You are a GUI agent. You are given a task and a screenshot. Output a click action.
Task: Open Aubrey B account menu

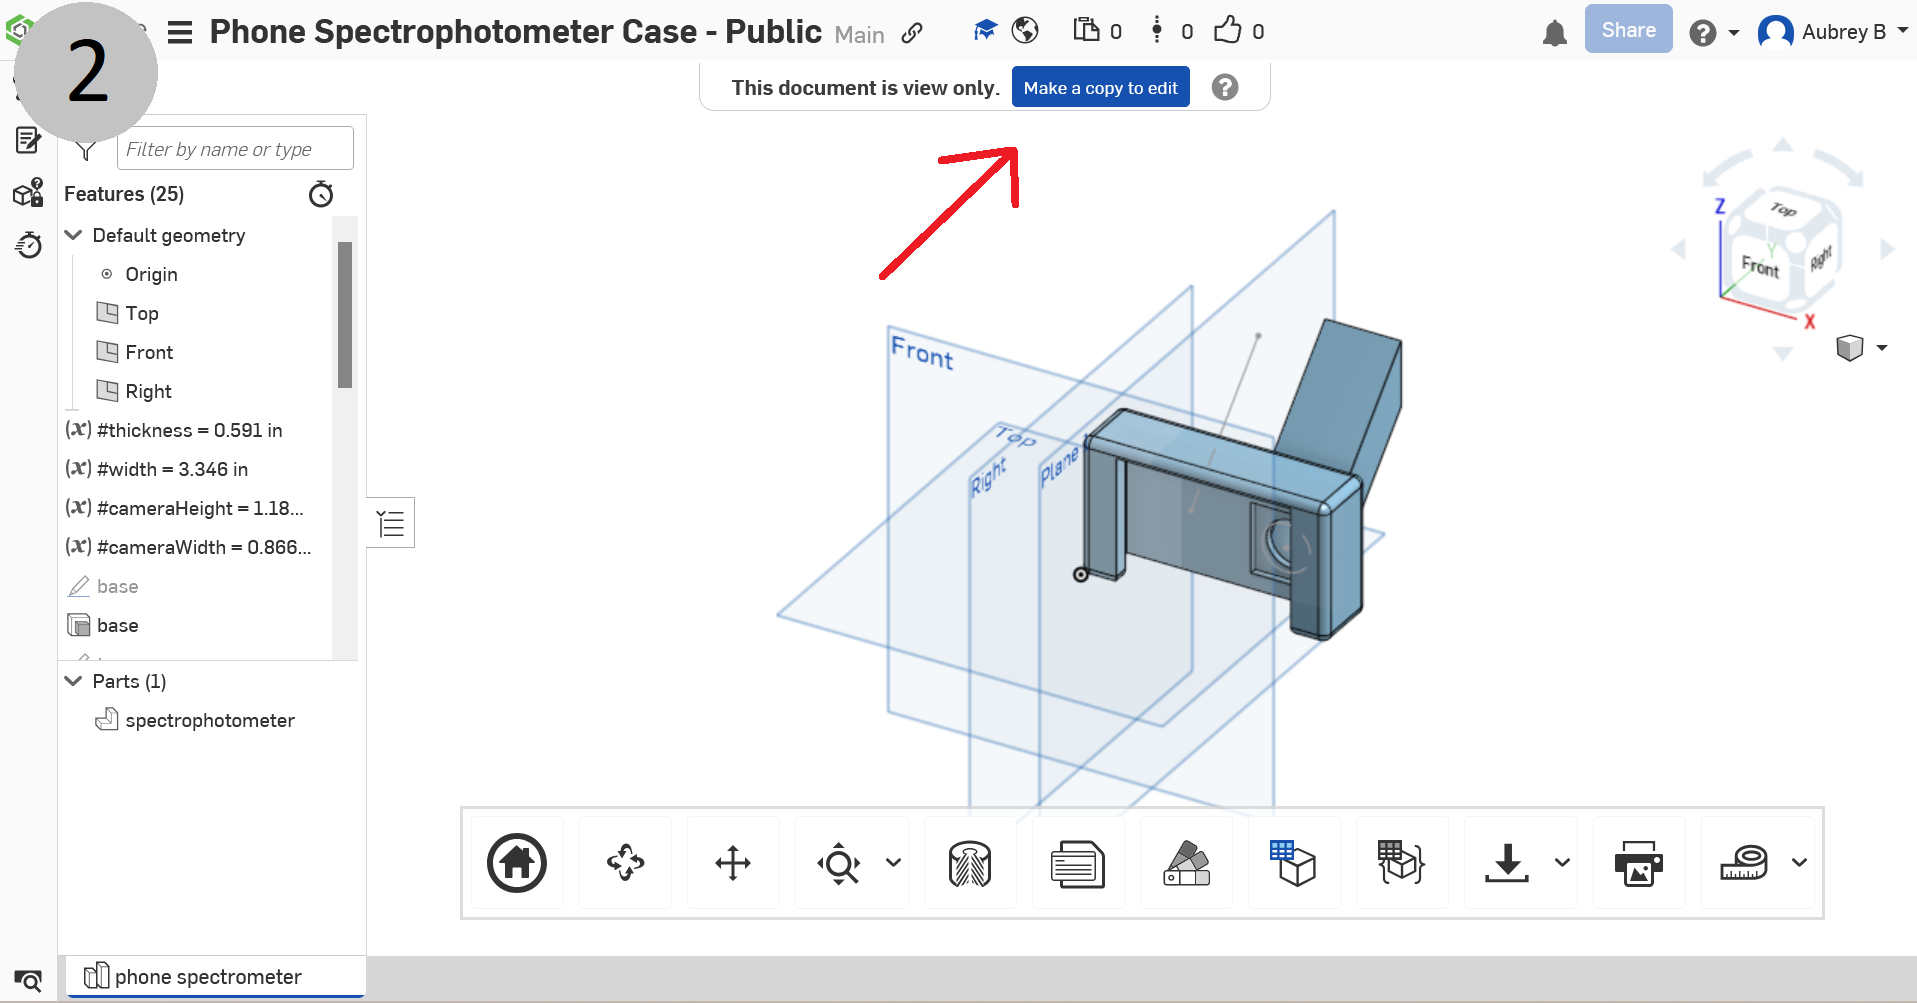[x=1833, y=32]
